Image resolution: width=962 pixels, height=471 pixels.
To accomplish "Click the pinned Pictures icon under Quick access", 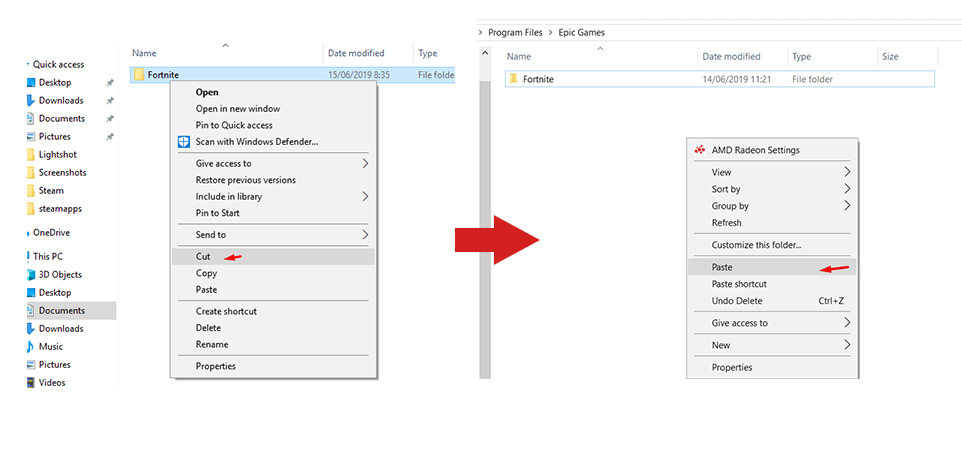I will (x=31, y=136).
